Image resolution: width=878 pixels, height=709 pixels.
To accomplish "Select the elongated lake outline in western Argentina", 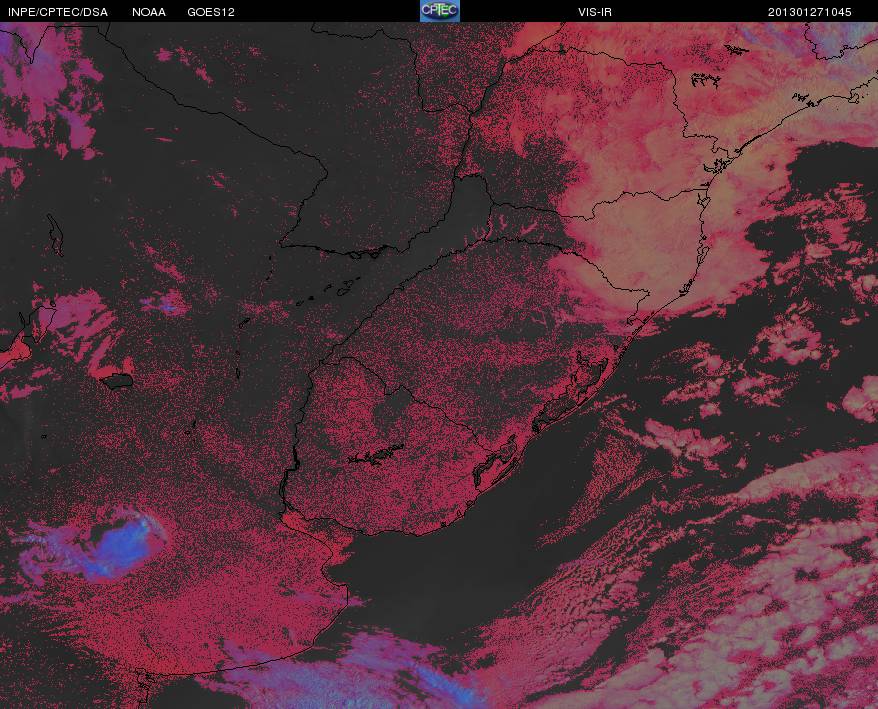I will [55, 235].
